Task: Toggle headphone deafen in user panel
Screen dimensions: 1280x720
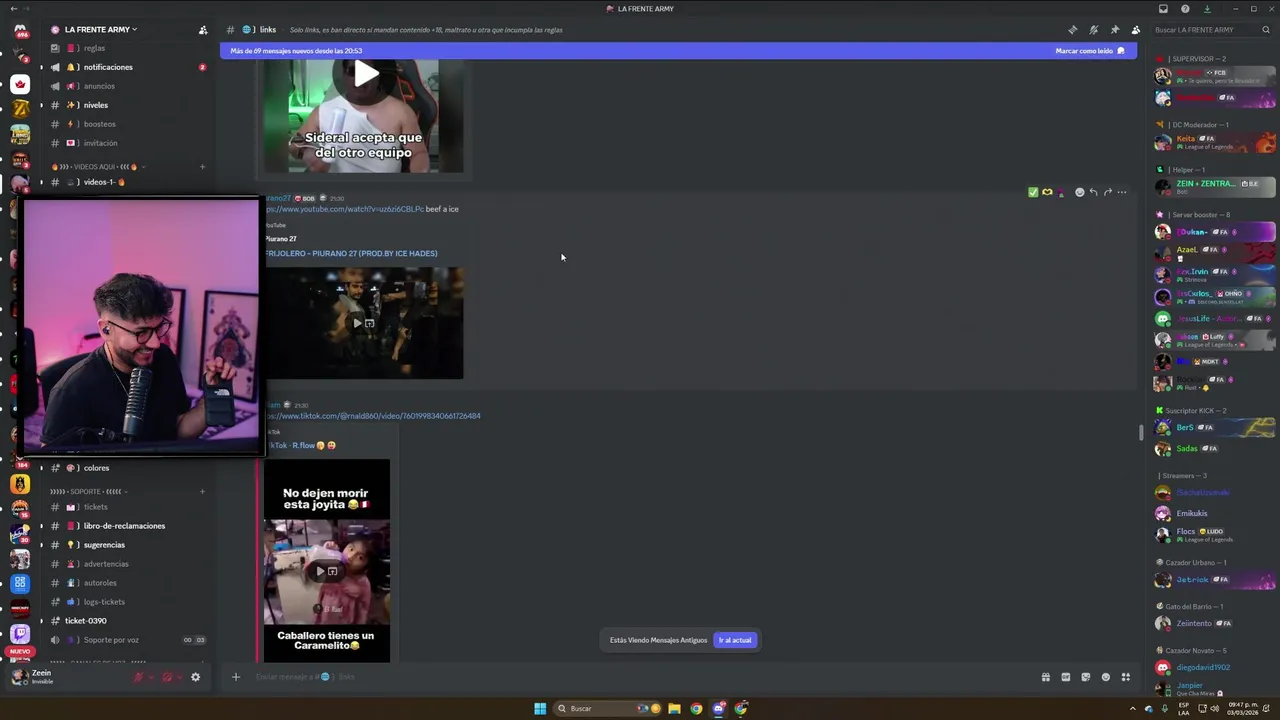Action: [x=167, y=677]
